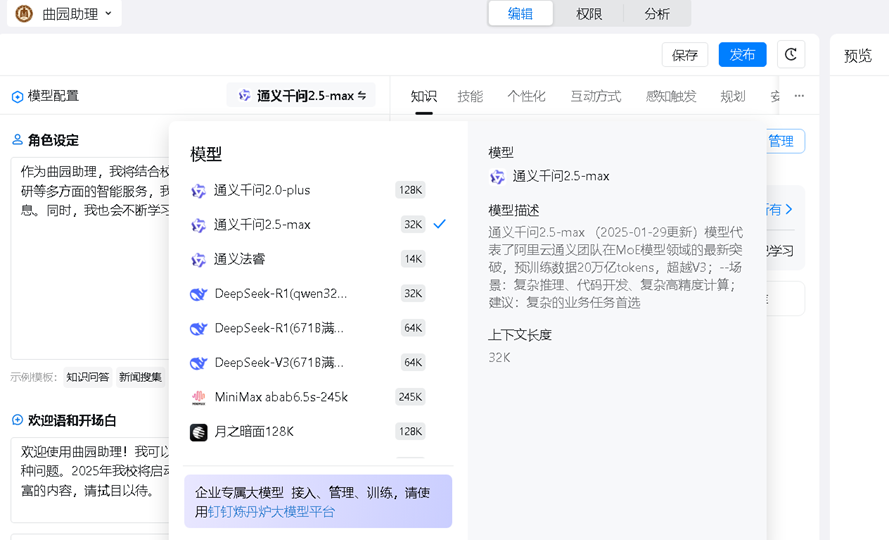The width and height of the screenshot is (889, 540).
Task: Switch to the 权限 tab
Action: click(588, 14)
